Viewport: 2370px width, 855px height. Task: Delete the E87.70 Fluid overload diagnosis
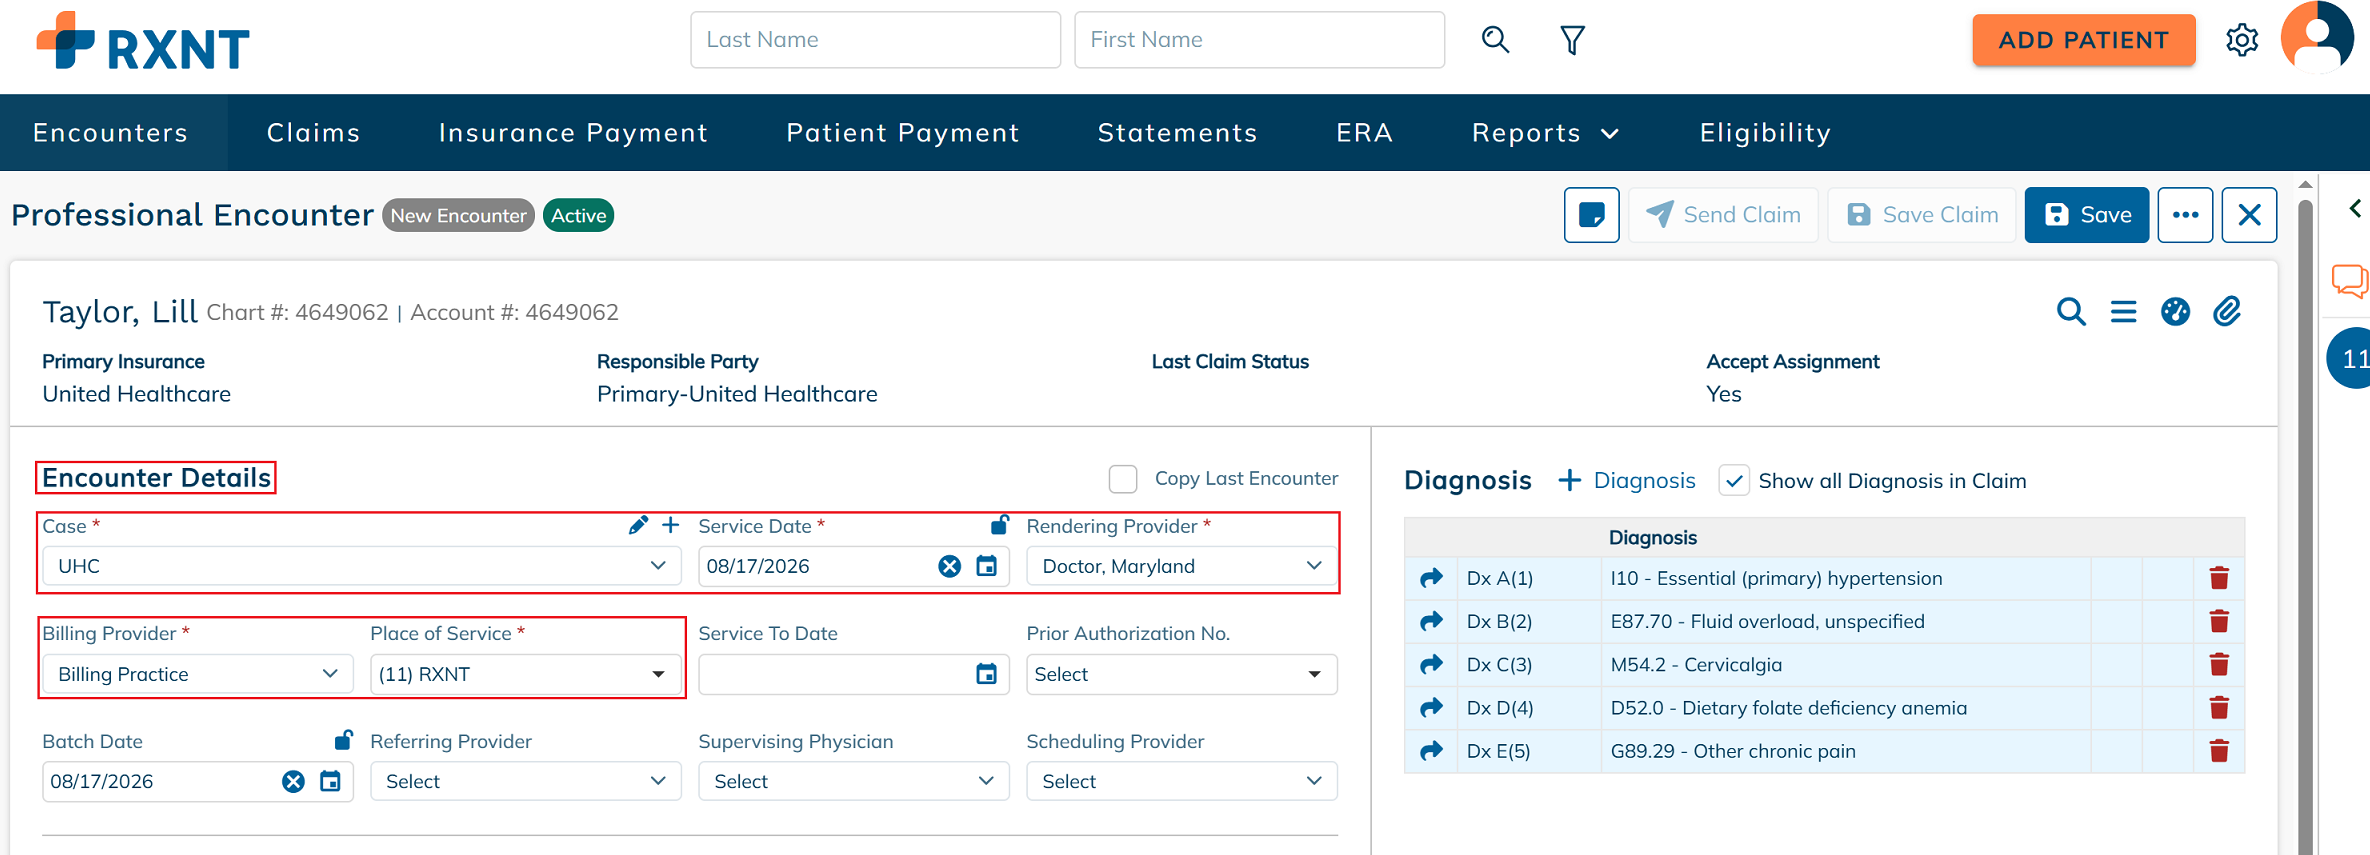click(x=2219, y=621)
